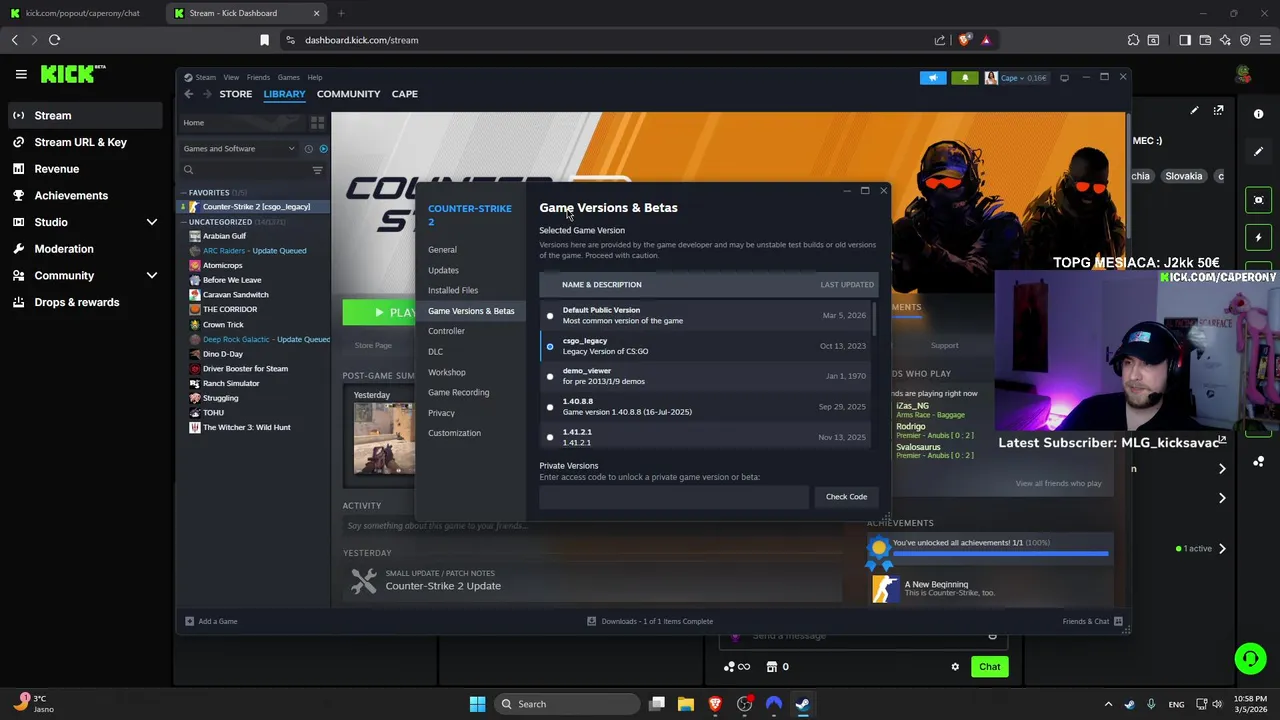Open Steam Library tab

click(x=284, y=94)
